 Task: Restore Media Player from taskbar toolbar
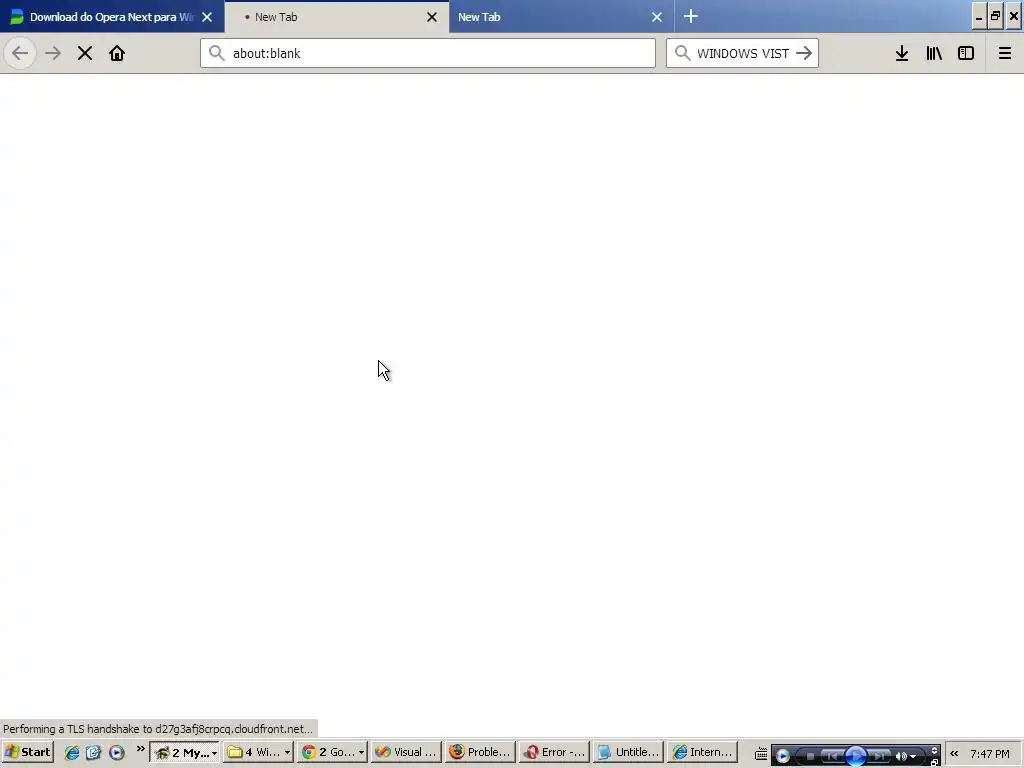(x=935, y=761)
